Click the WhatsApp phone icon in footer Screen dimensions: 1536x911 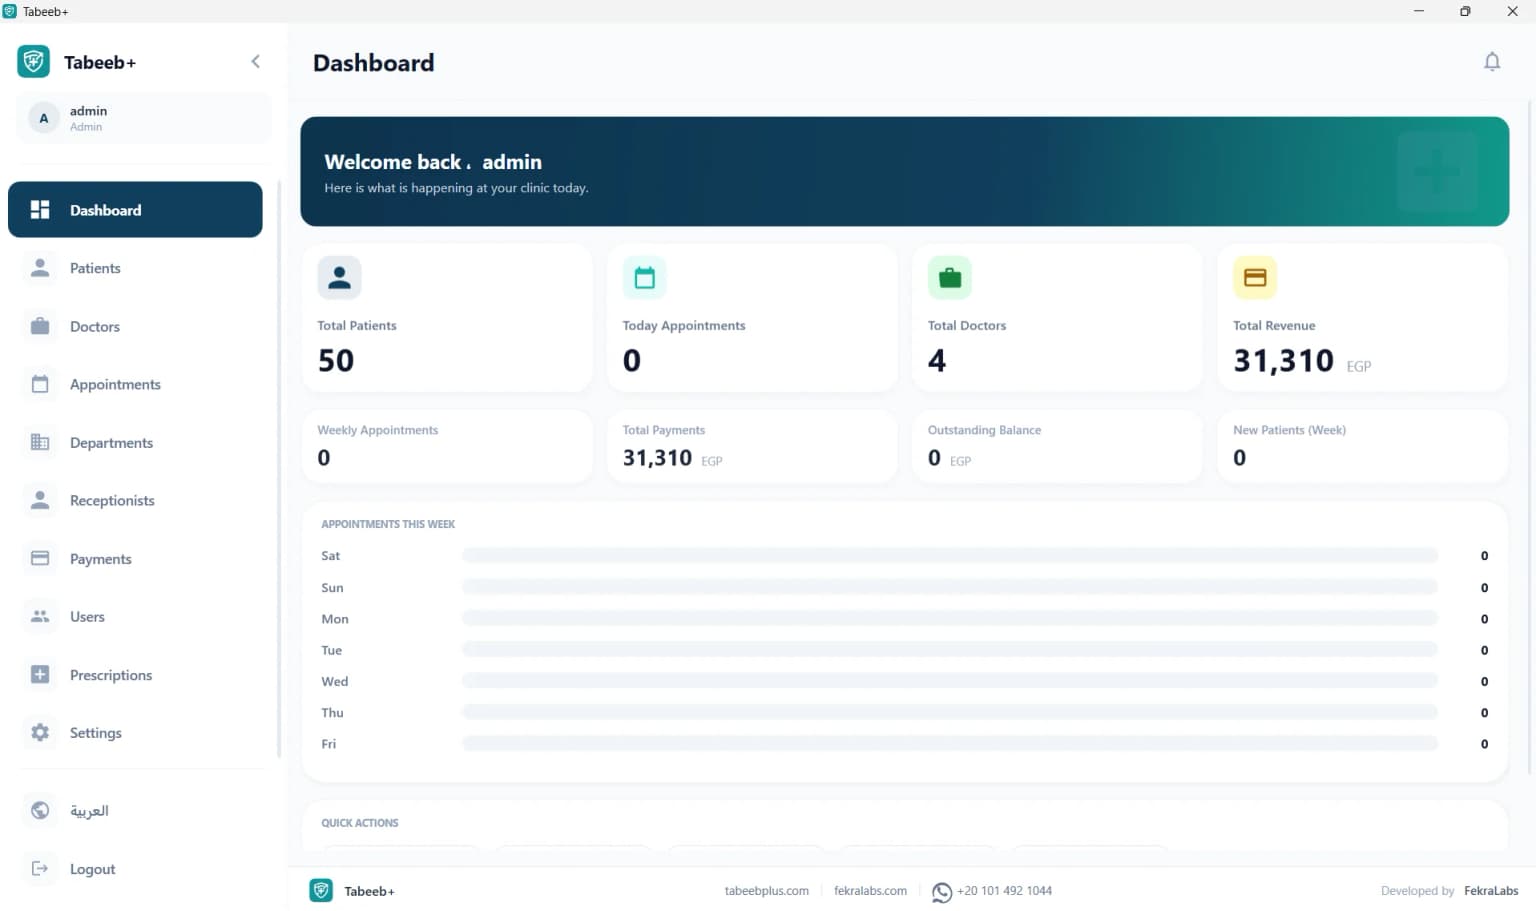pyautogui.click(x=942, y=892)
